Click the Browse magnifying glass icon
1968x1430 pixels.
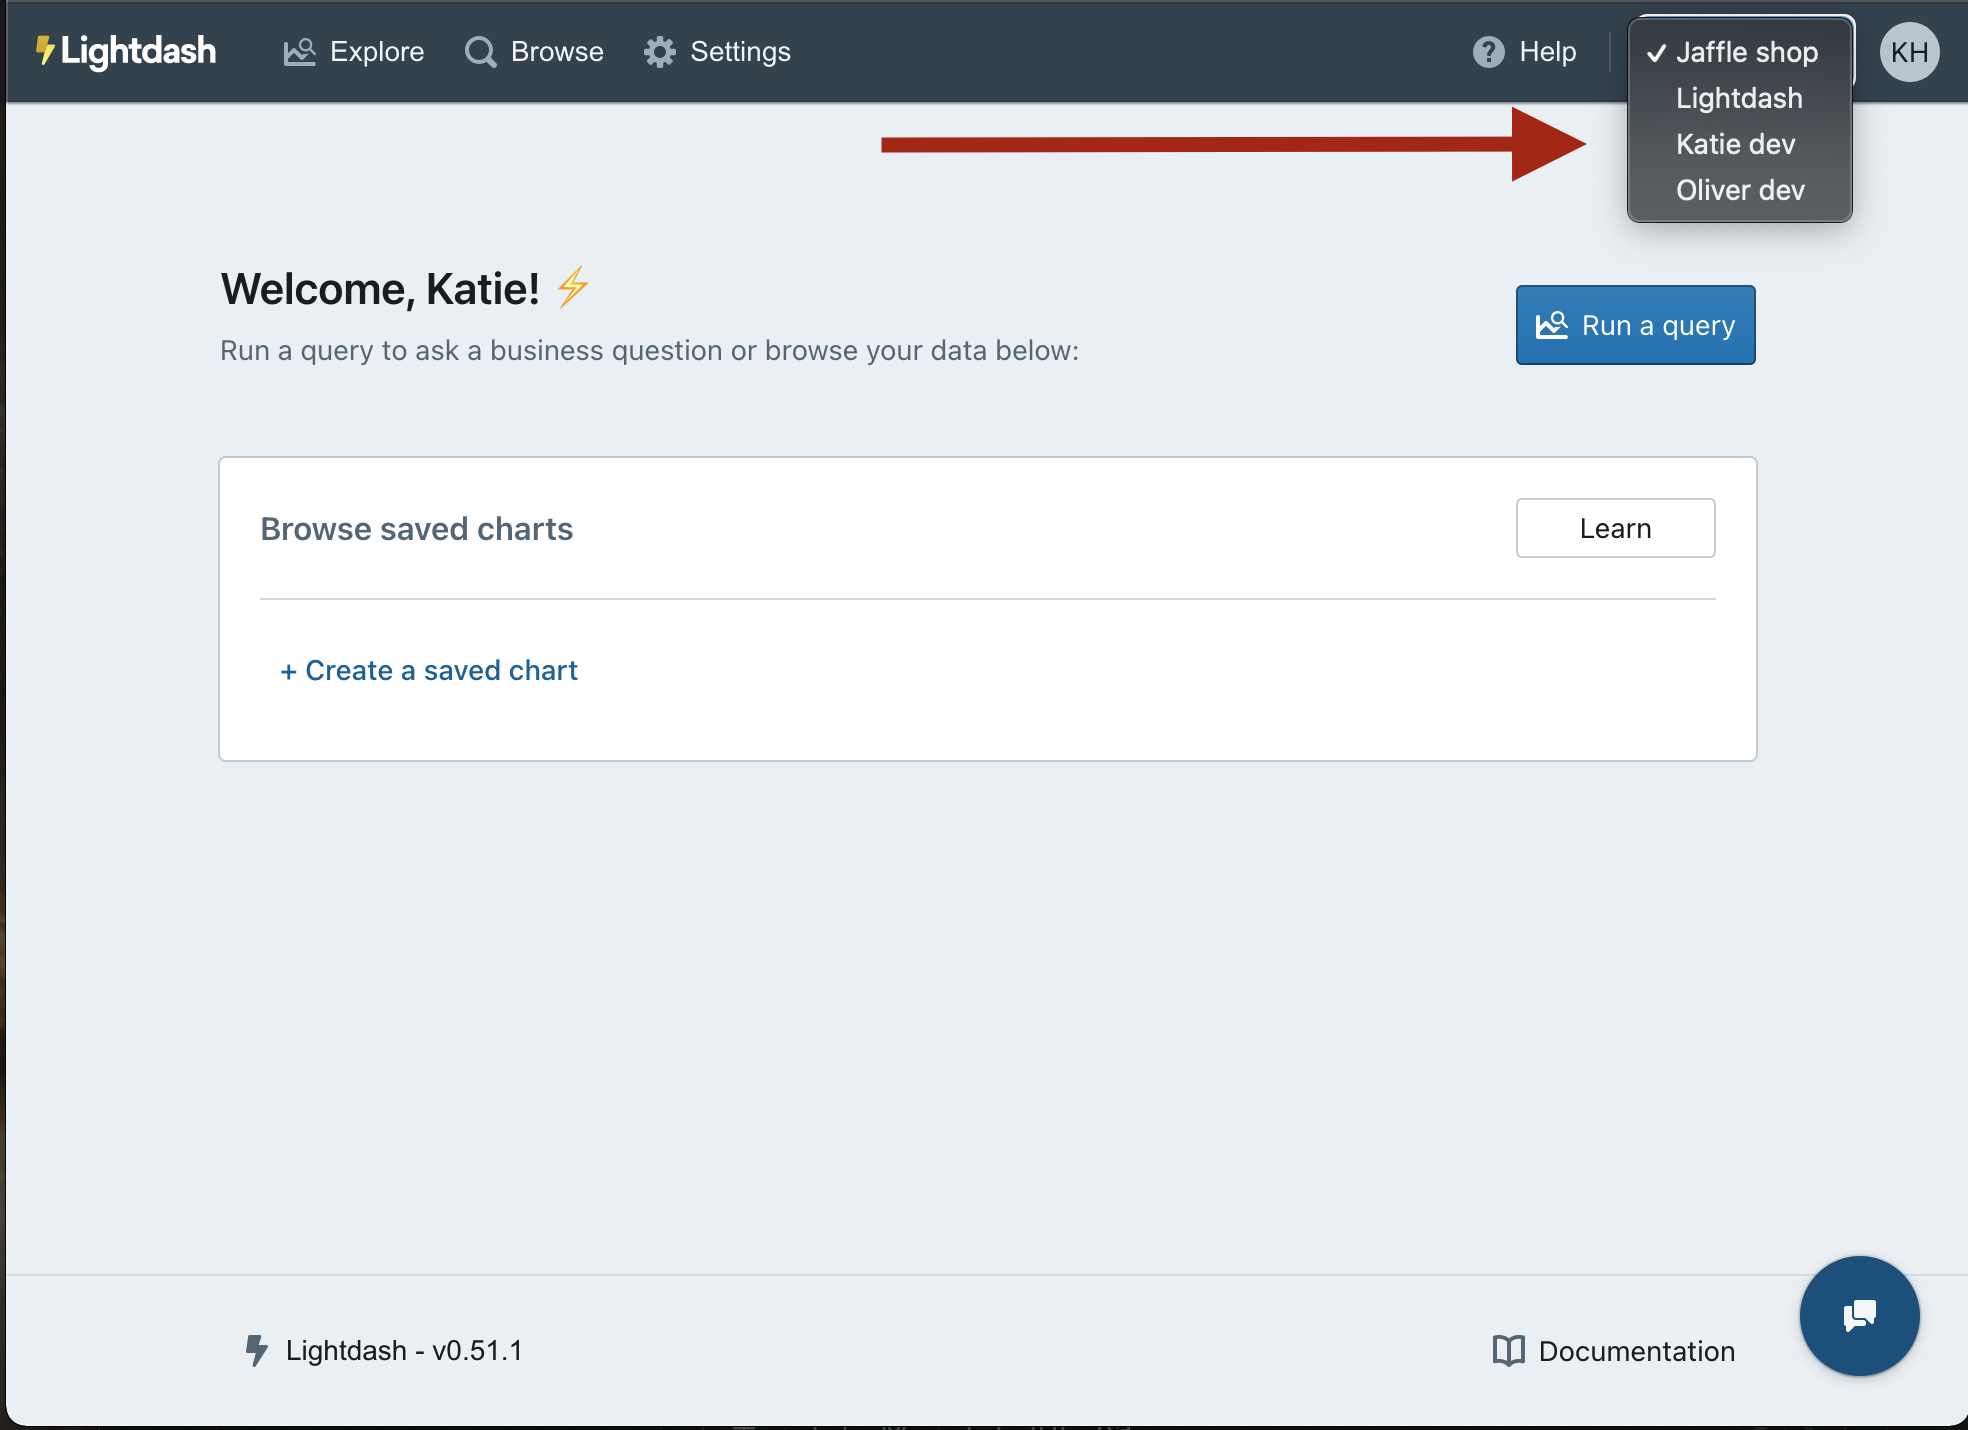pyautogui.click(x=480, y=51)
